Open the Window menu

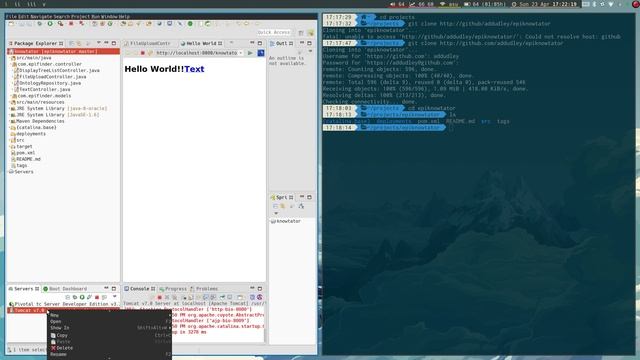pos(109,17)
